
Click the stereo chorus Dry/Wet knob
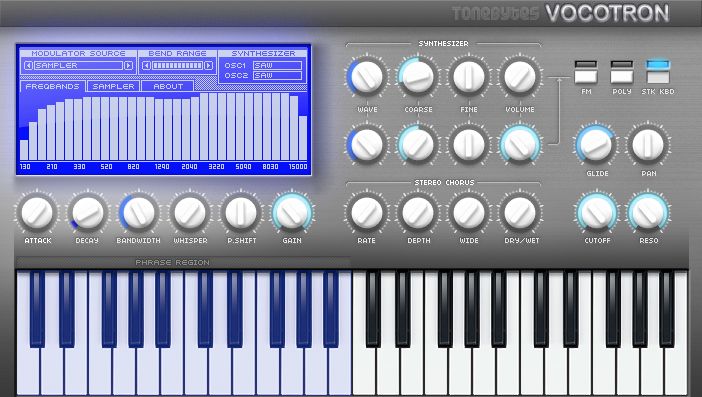pyautogui.click(x=520, y=213)
